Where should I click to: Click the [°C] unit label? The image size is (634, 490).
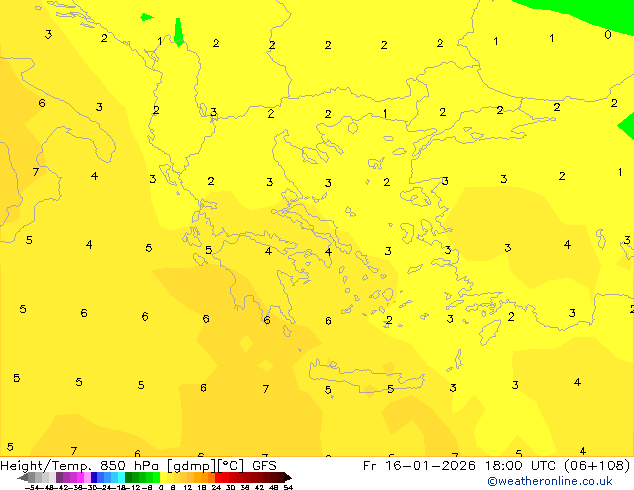[231, 466]
